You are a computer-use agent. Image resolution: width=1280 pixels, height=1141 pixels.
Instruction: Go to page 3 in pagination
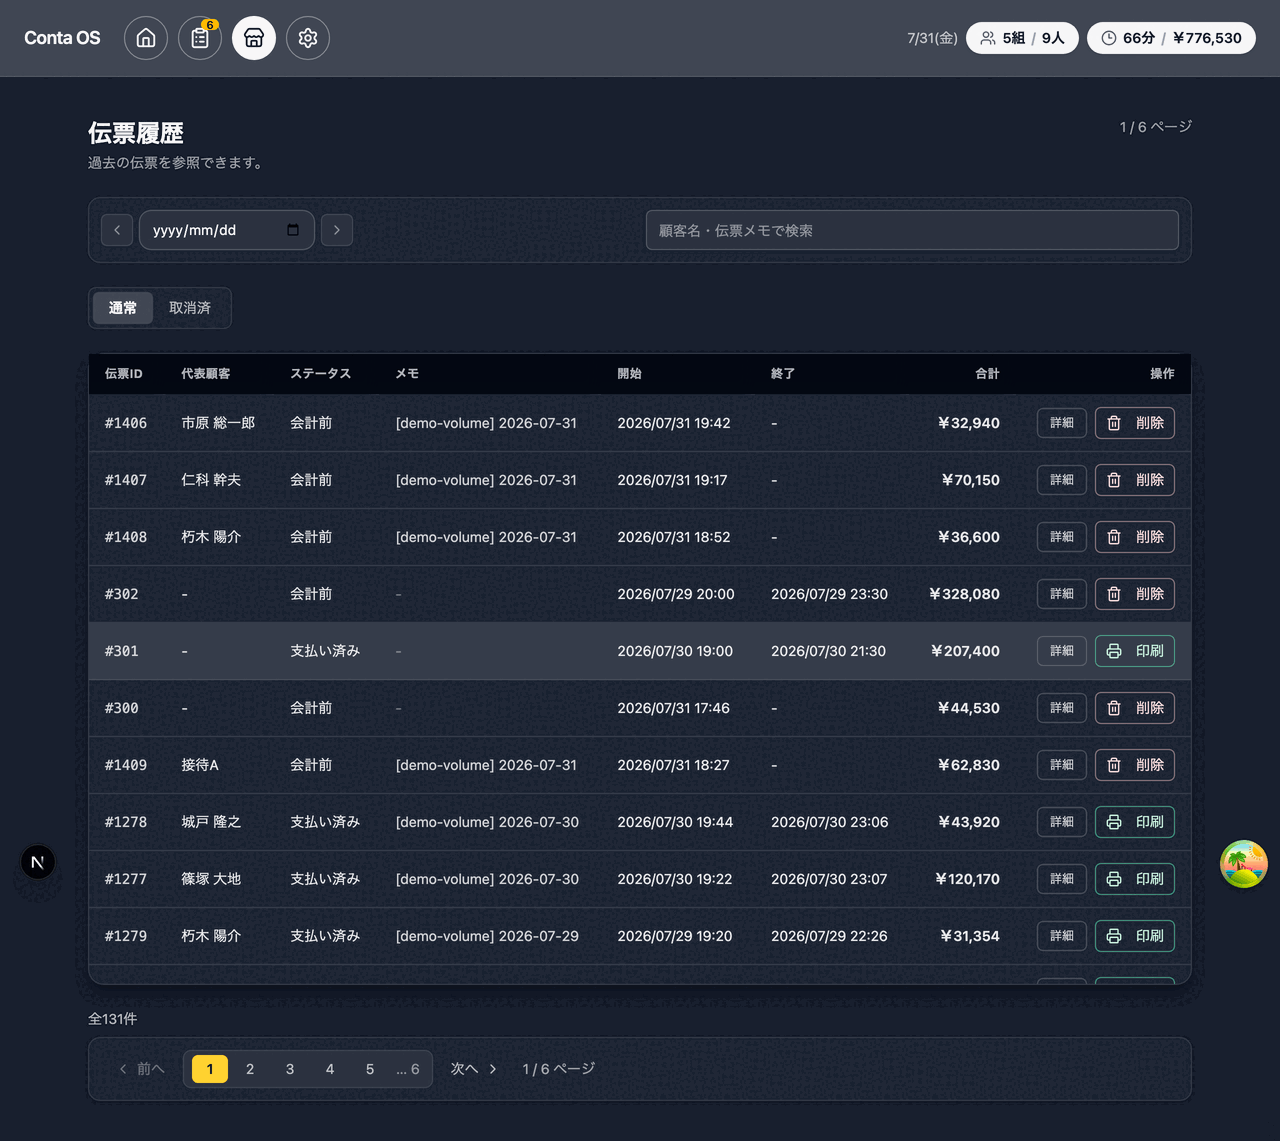coord(290,1069)
